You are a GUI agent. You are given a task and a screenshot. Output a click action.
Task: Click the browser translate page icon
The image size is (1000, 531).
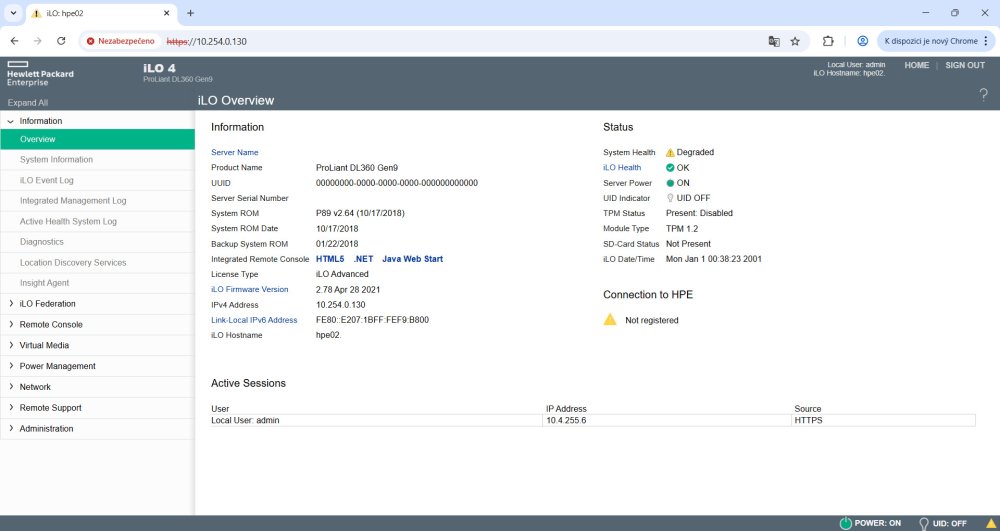[773, 41]
